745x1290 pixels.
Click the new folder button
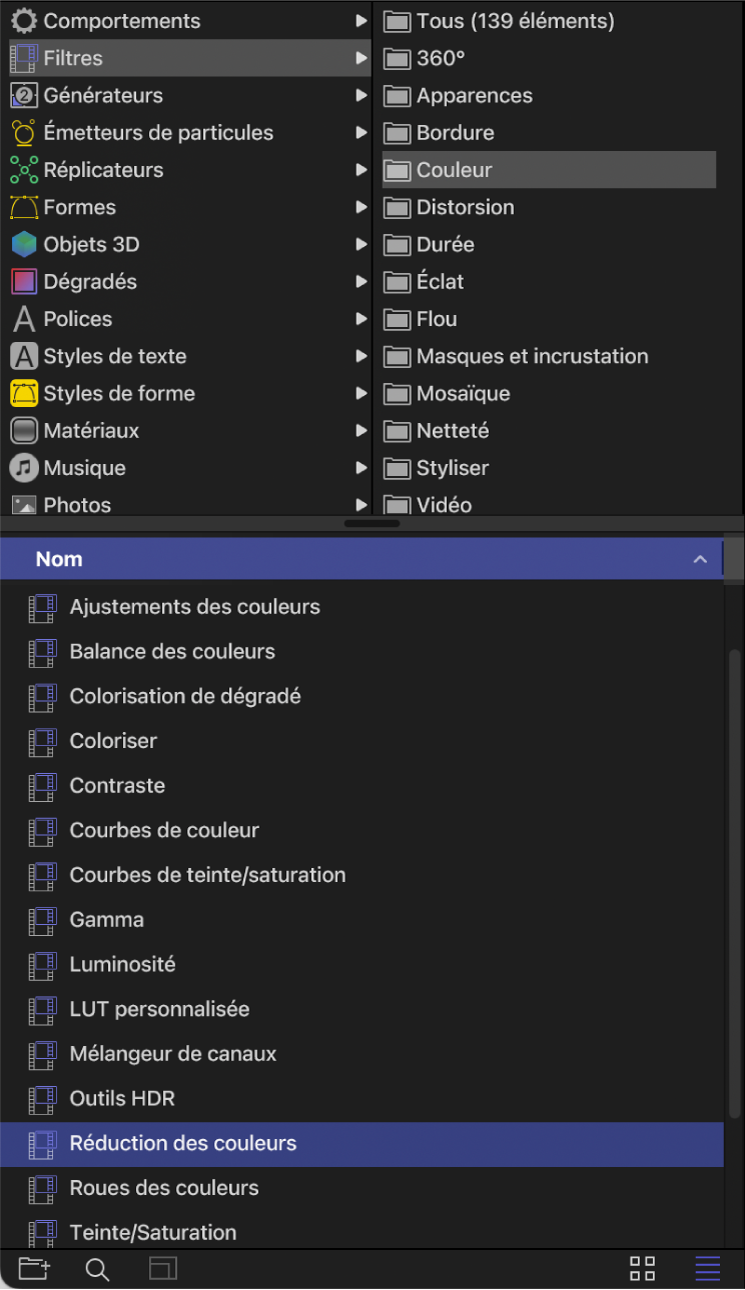click(33, 1268)
